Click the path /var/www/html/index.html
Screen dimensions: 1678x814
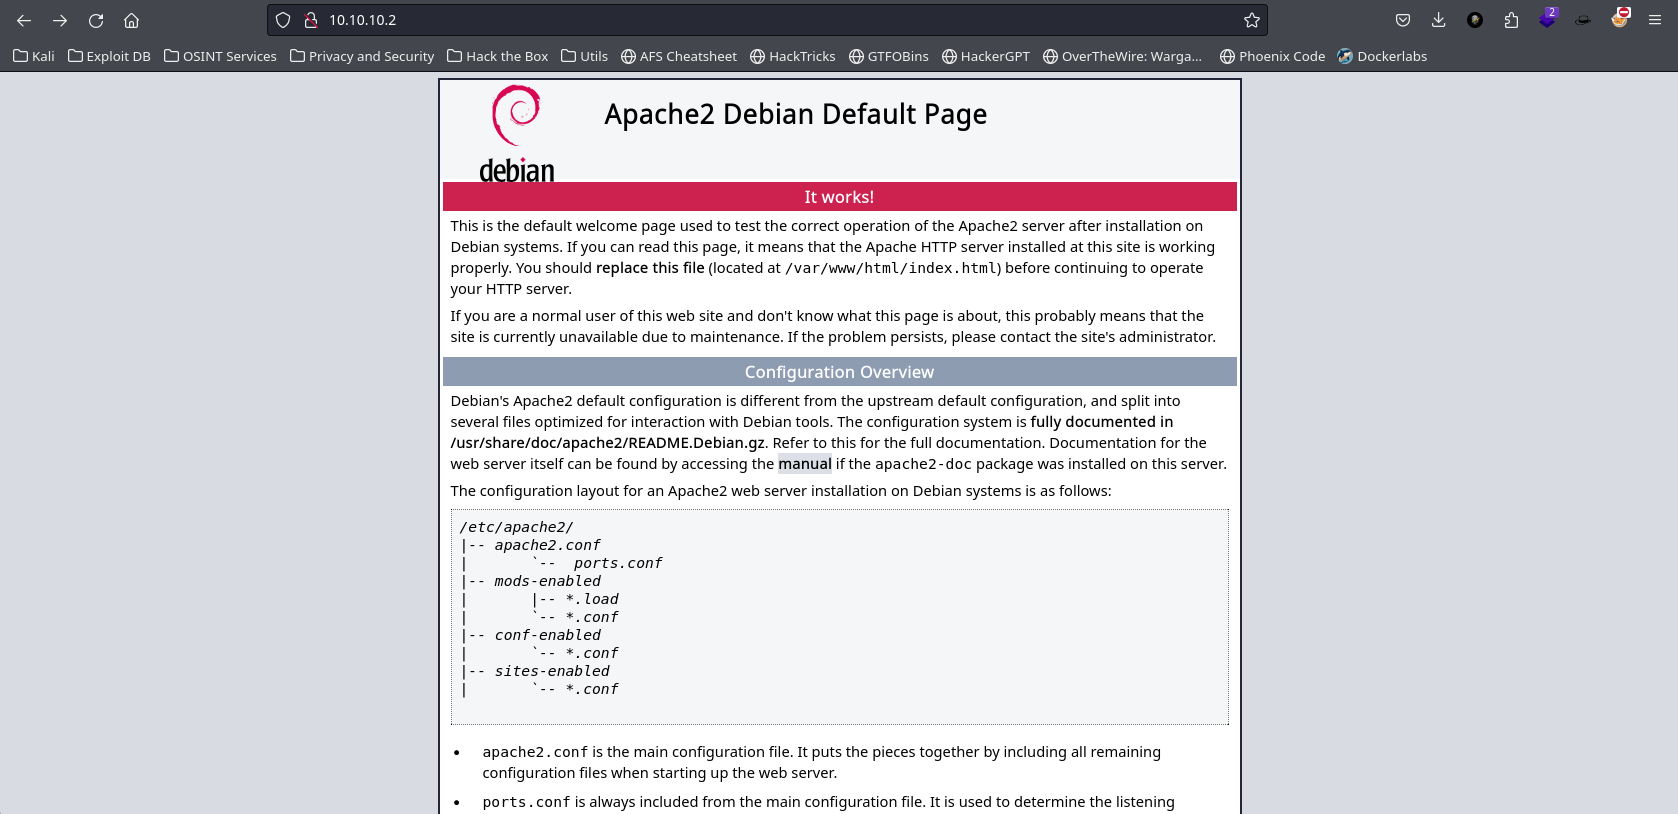pos(890,268)
